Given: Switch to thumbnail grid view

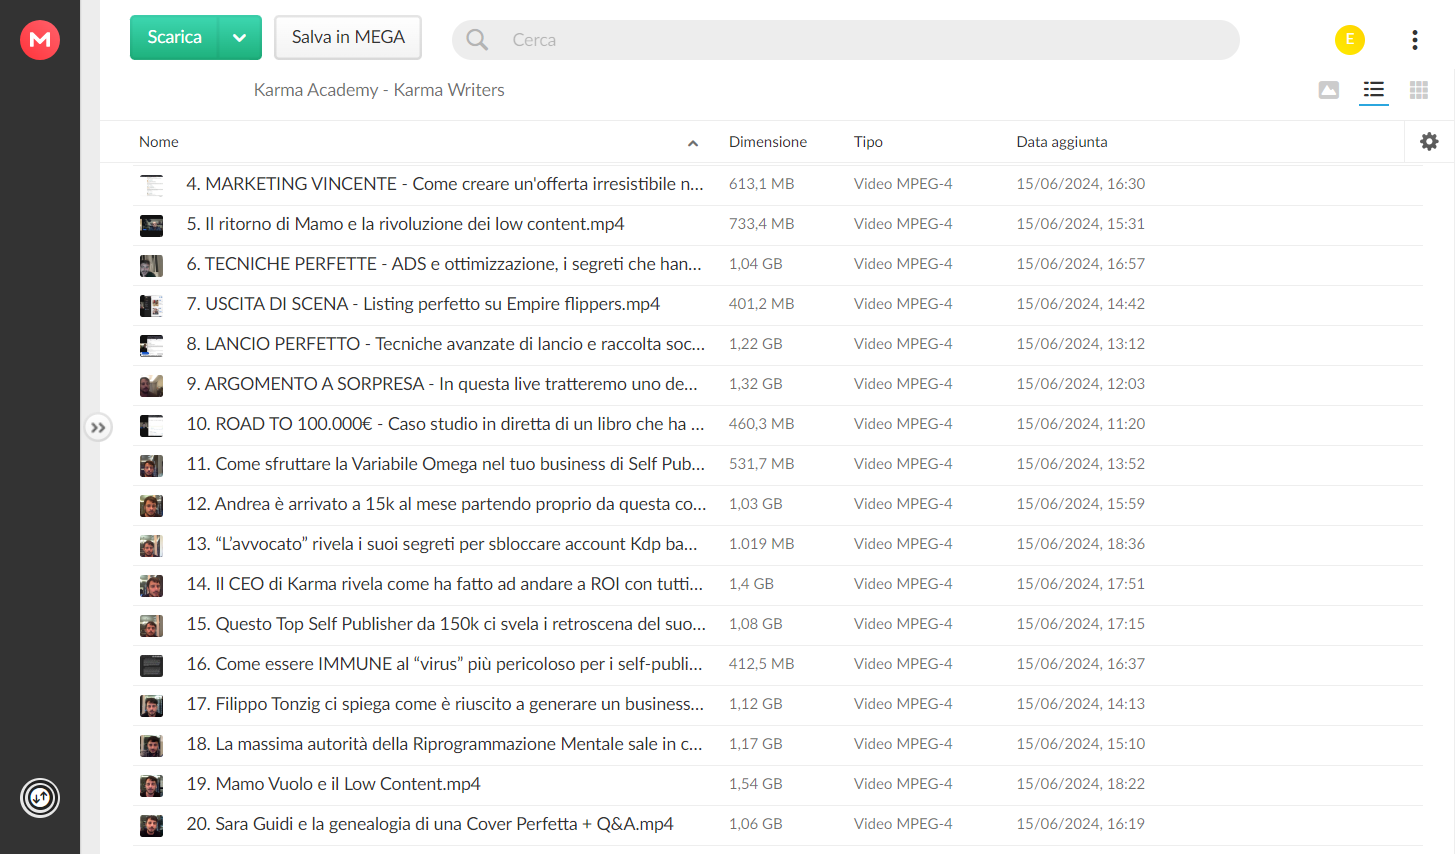Looking at the screenshot, I should click(1419, 90).
